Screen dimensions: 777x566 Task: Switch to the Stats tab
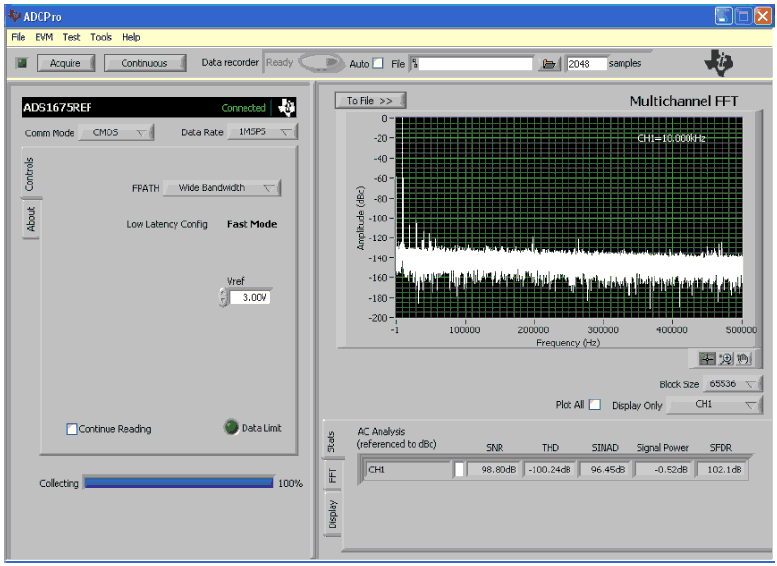tap(332, 441)
